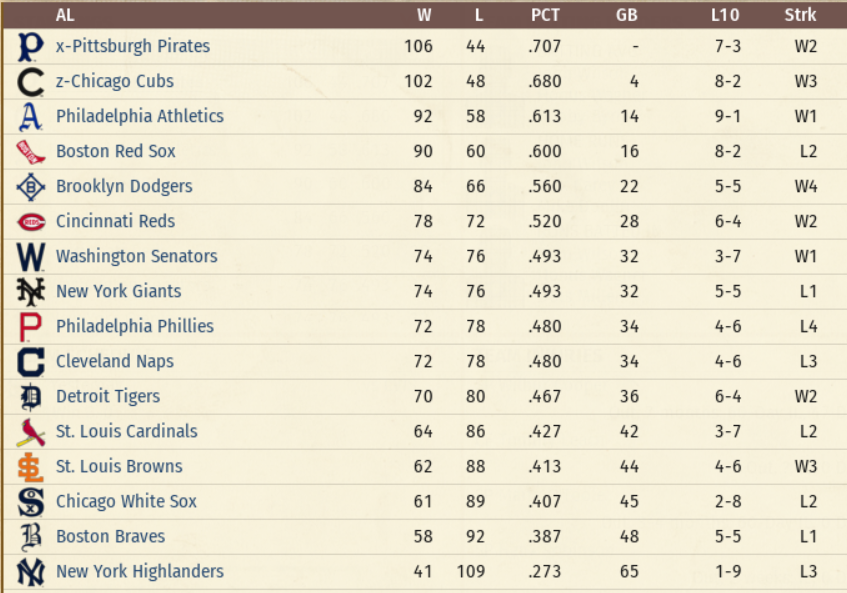This screenshot has width=847, height=593.
Task: Select the Philadelphia Athletics A logo
Action: tap(30, 117)
